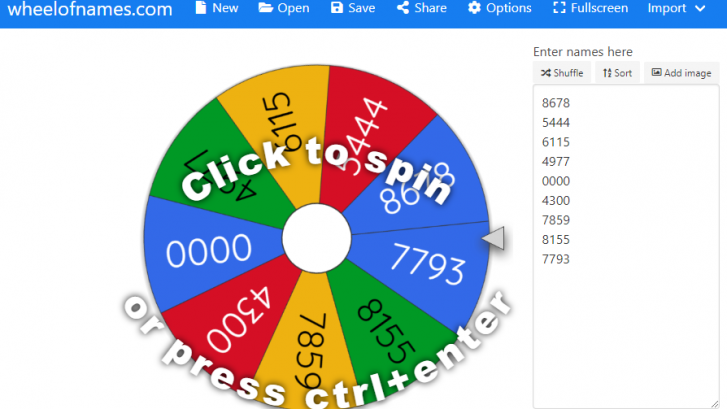Click the entry 7859 in the names list
This screenshot has height=409, width=727.
555,220
